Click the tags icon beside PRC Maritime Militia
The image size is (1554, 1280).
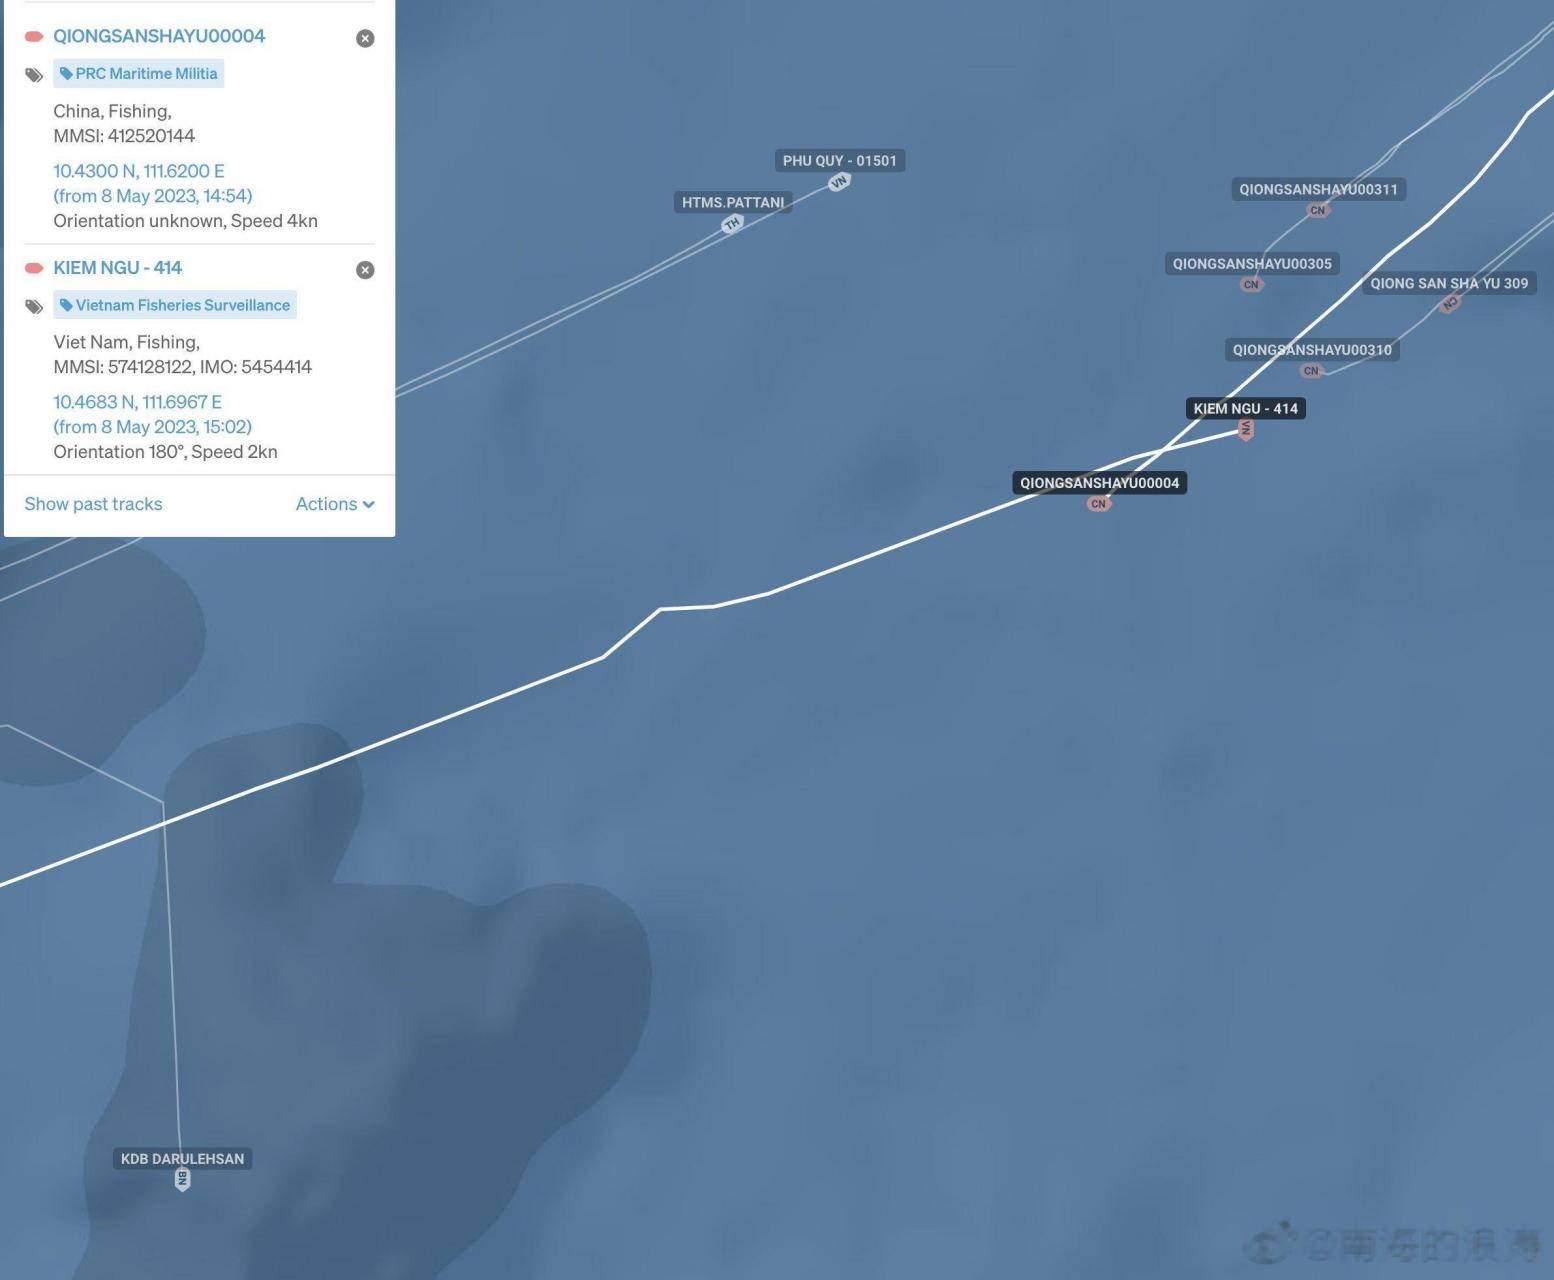click(34, 75)
